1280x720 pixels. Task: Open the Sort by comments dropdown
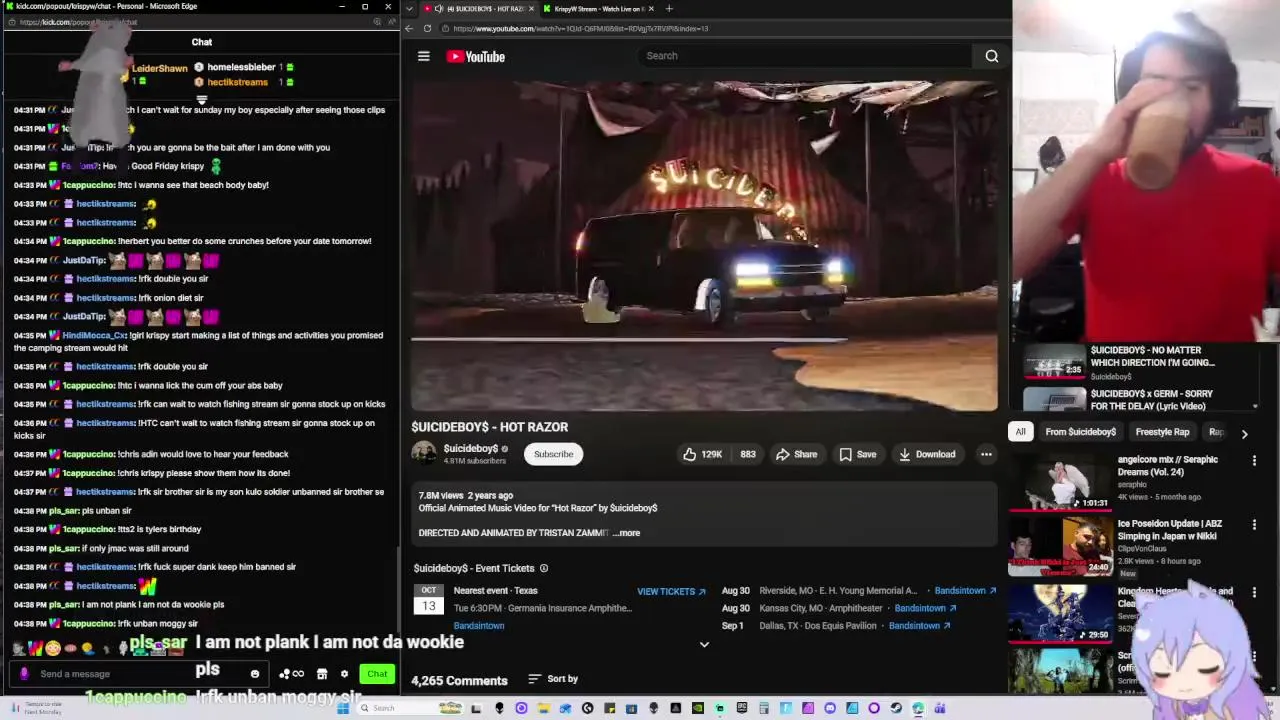[553, 679]
